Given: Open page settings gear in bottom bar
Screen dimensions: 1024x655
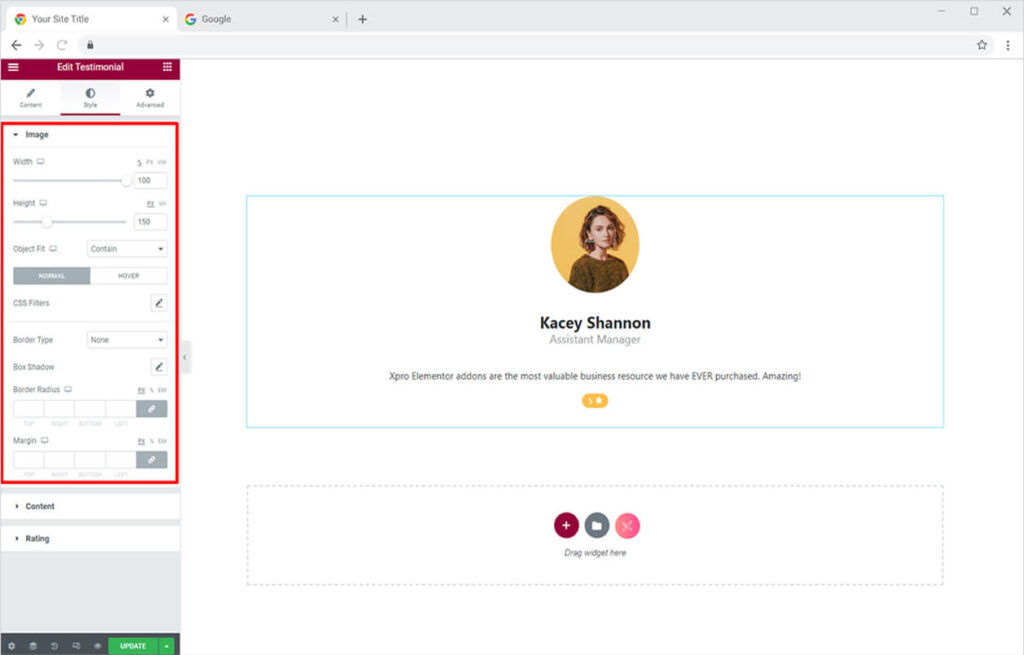Looking at the screenshot, I should click(12, 646).
